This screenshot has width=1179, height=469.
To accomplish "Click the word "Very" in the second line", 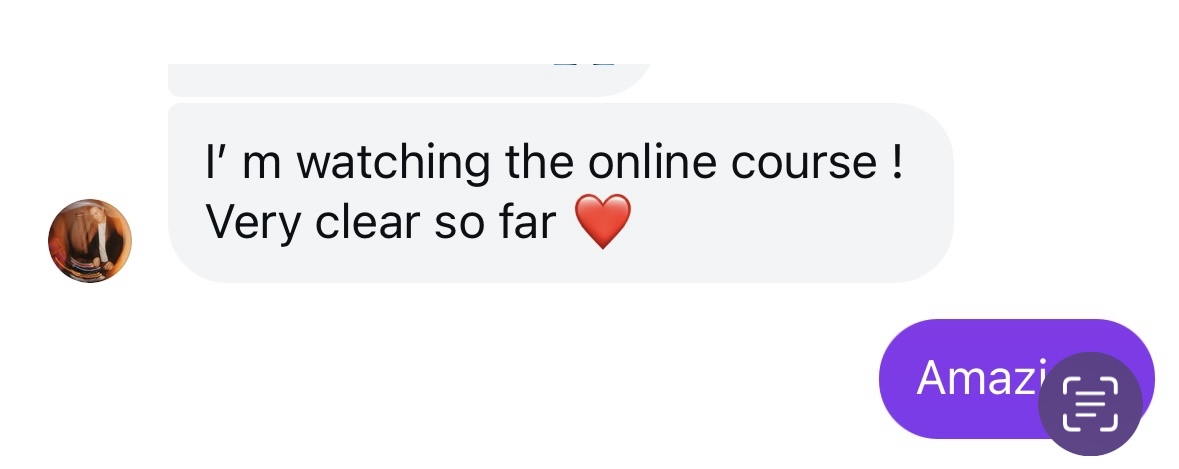I will 253,224.
